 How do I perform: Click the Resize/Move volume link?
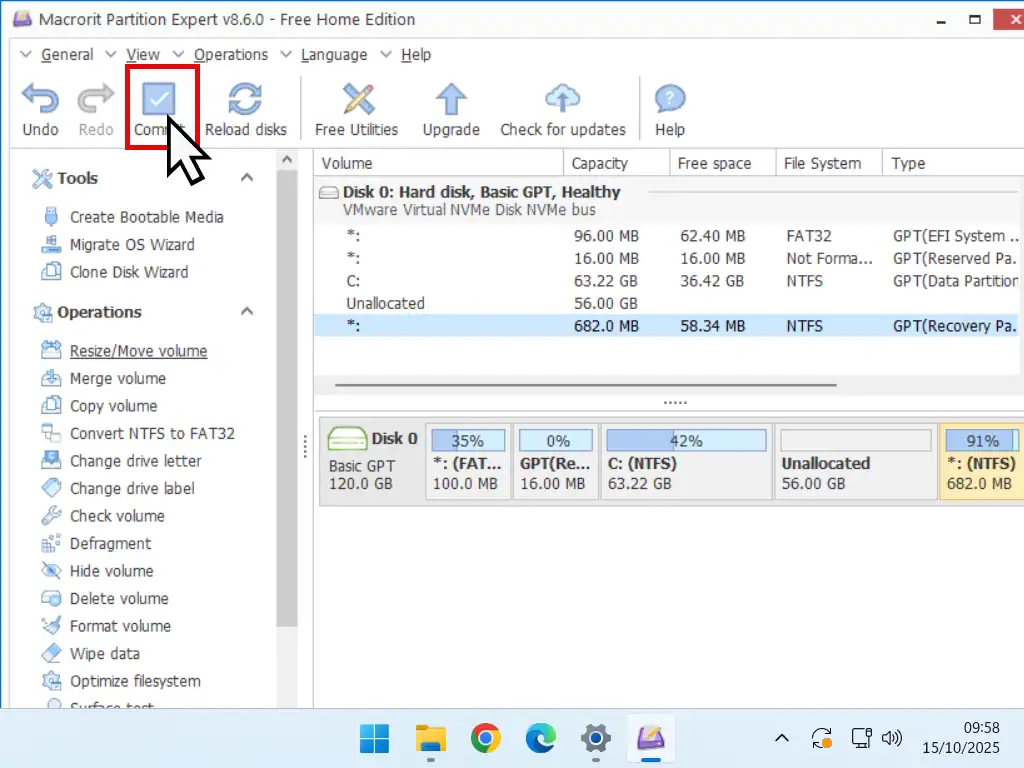click(x=138, y=351)
